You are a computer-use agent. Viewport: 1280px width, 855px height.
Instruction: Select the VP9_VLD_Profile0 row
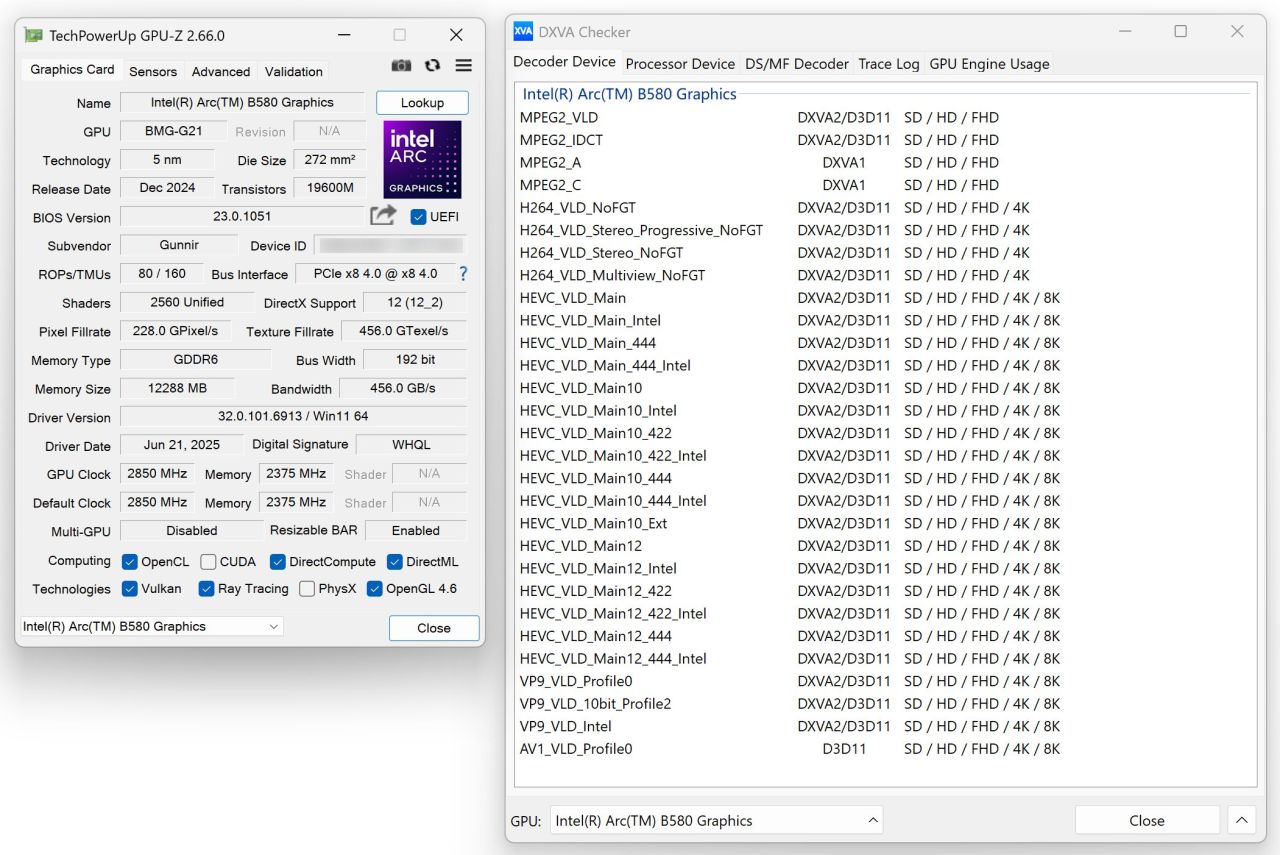tap(885, 682)
